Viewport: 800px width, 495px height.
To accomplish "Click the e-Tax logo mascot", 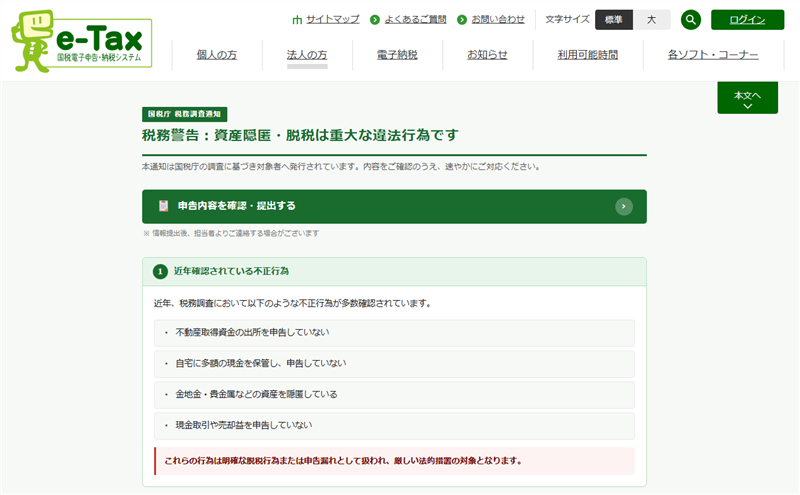I will (35, 40).
